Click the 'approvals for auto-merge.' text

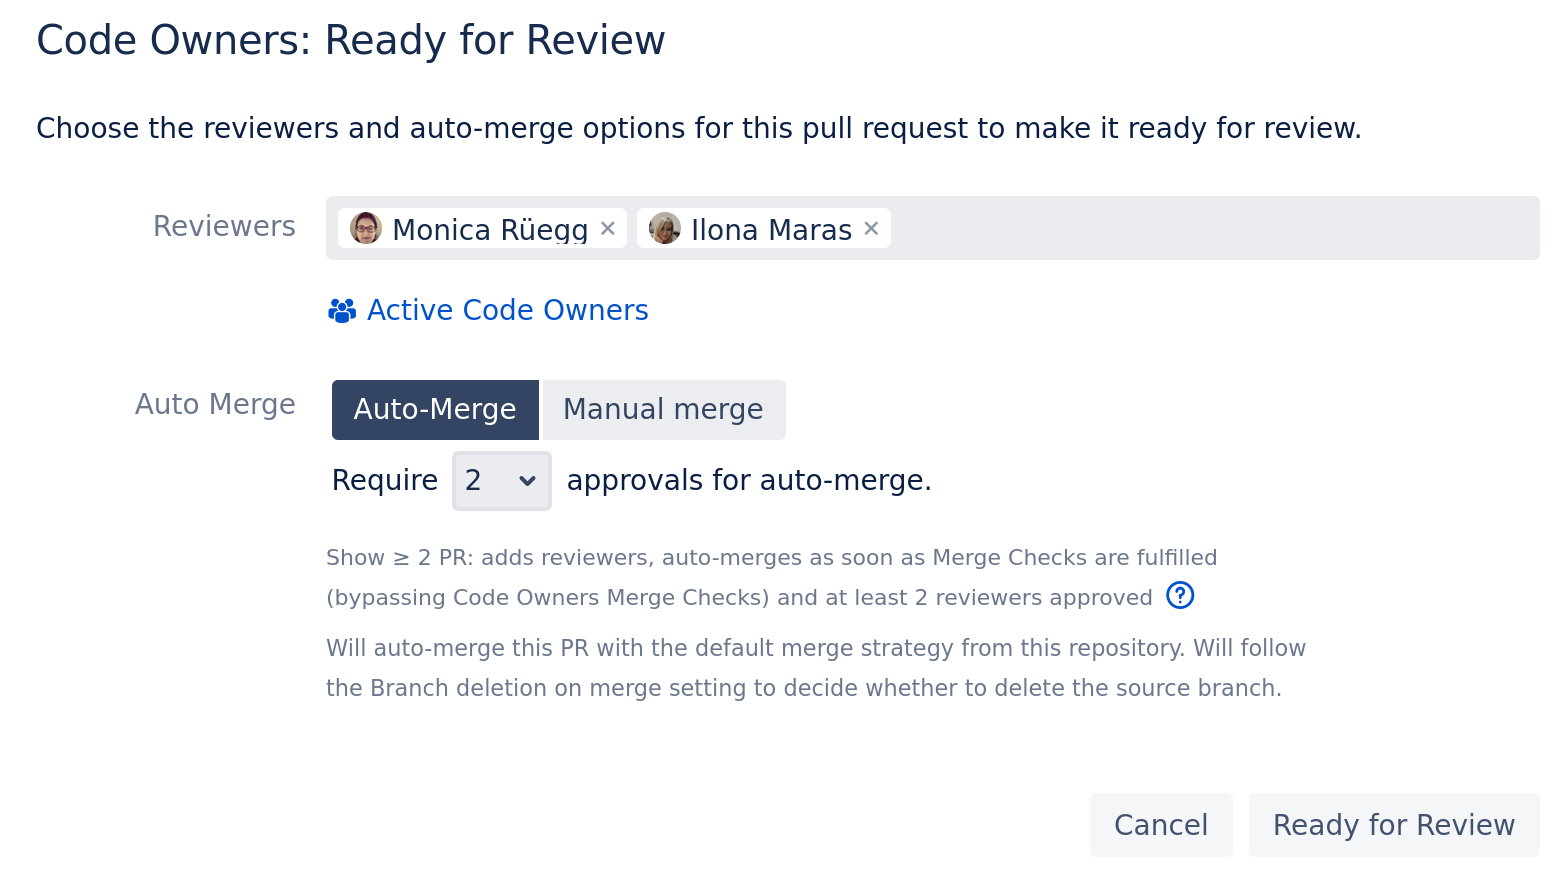[749, 481]
